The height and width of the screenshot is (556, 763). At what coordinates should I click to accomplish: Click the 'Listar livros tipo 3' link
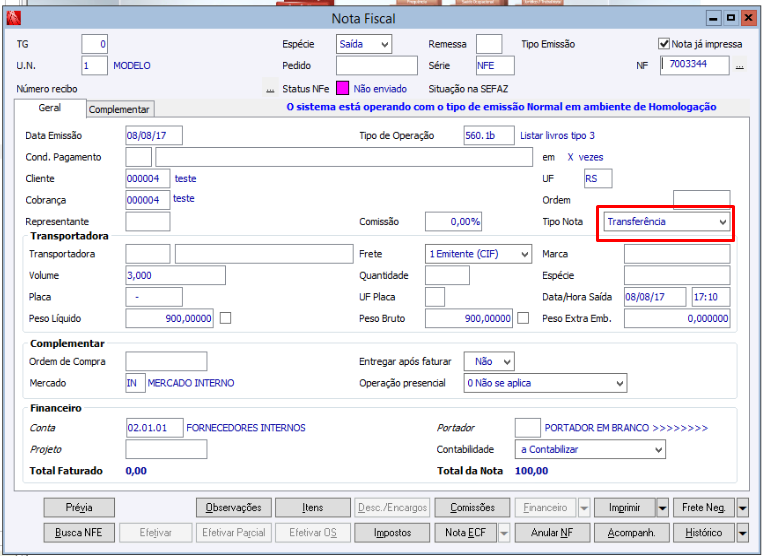557,136
